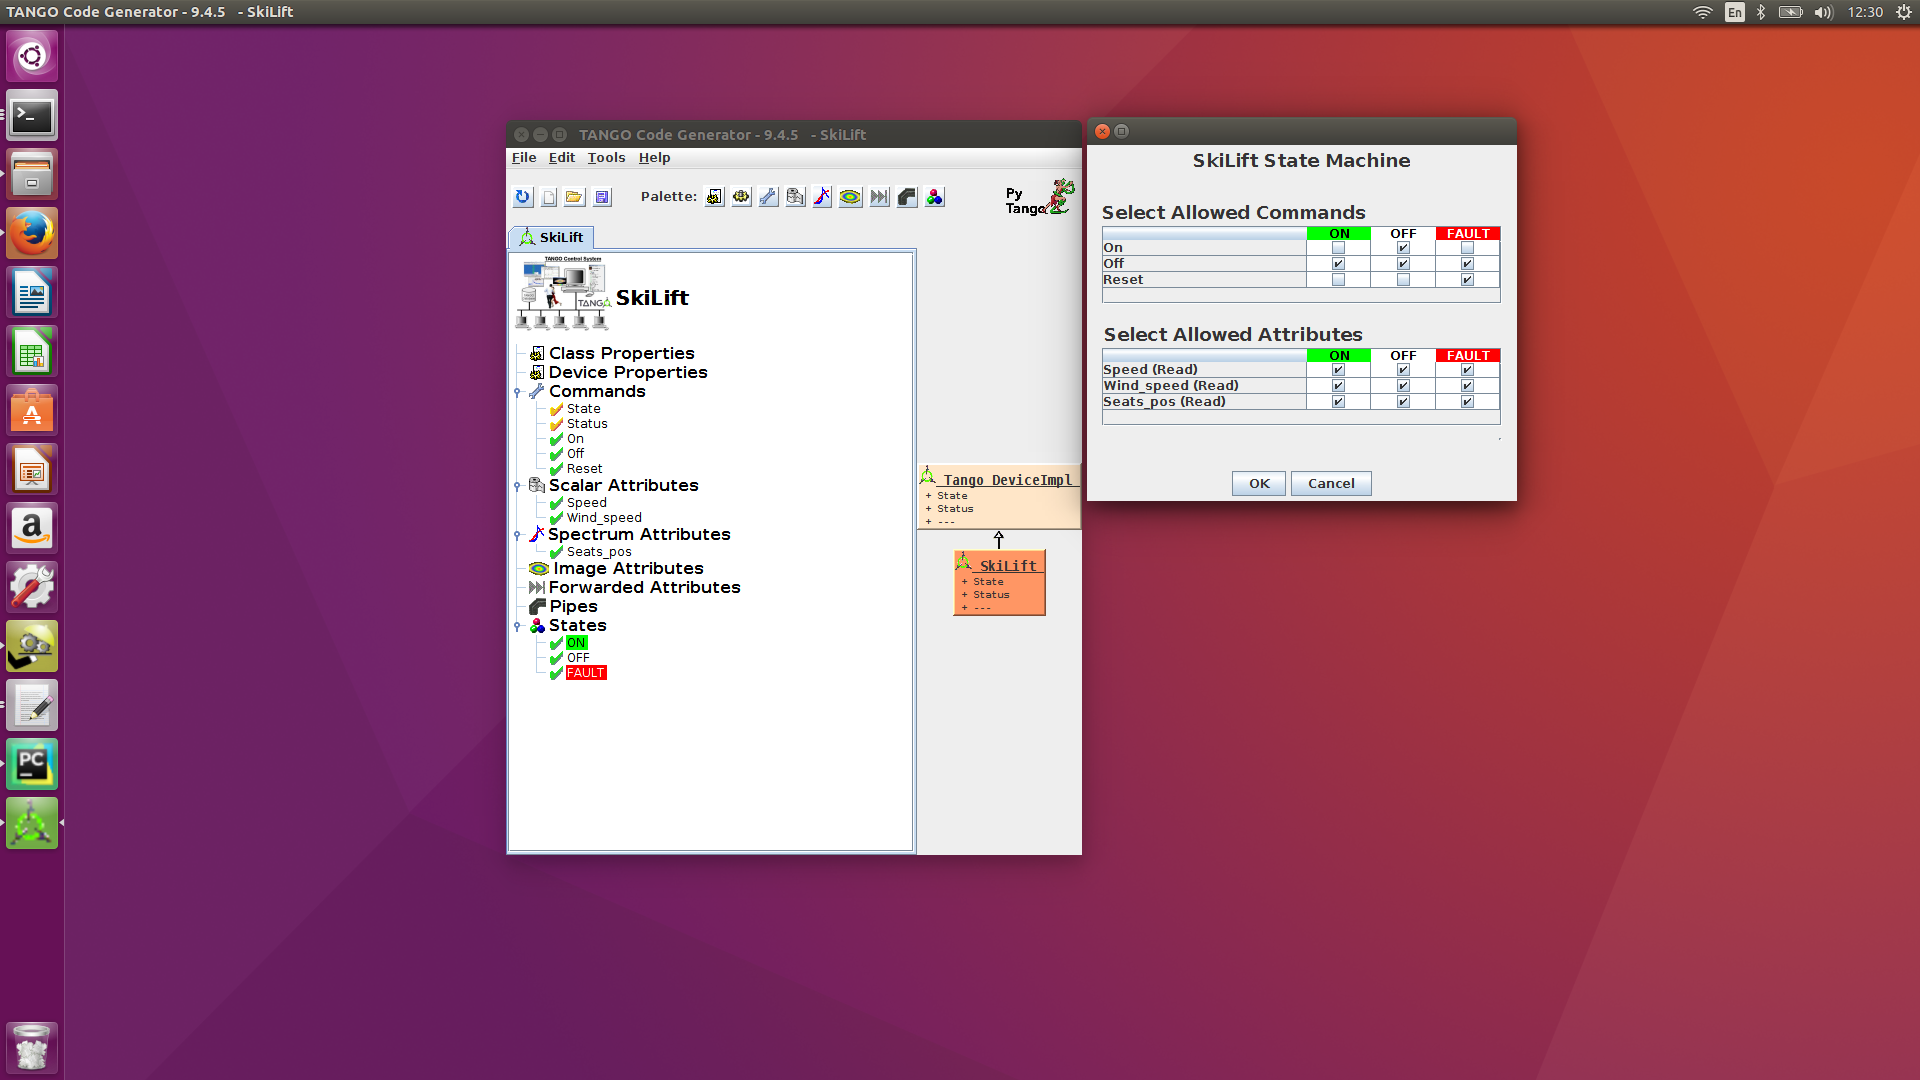Click the OFF header in commands table
1920x1080 pixels.
[1403, 233]
